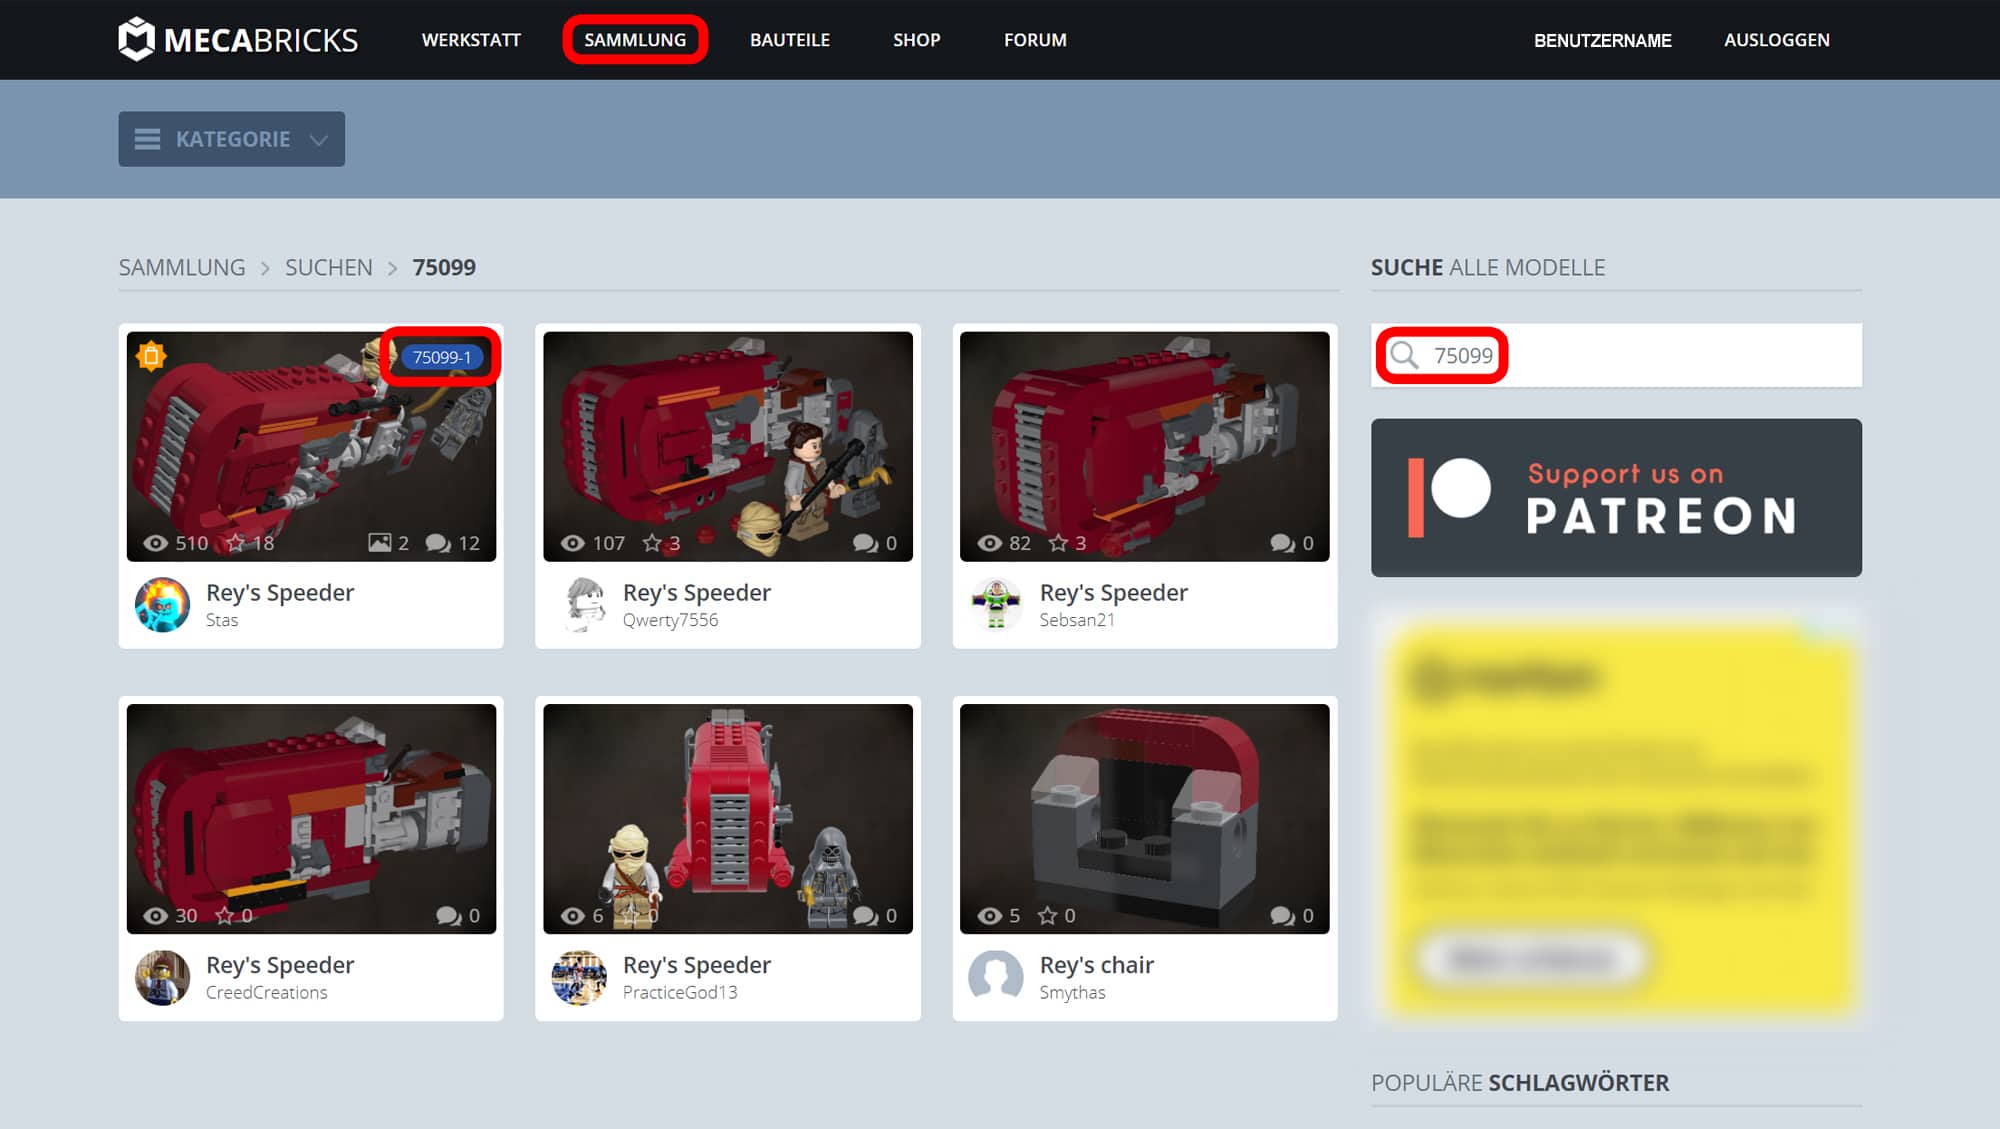This screenshot has height=1129, width=2000.
Task: Click star icon on Sebsan21's model
Action: click(x=1058, y=542)
